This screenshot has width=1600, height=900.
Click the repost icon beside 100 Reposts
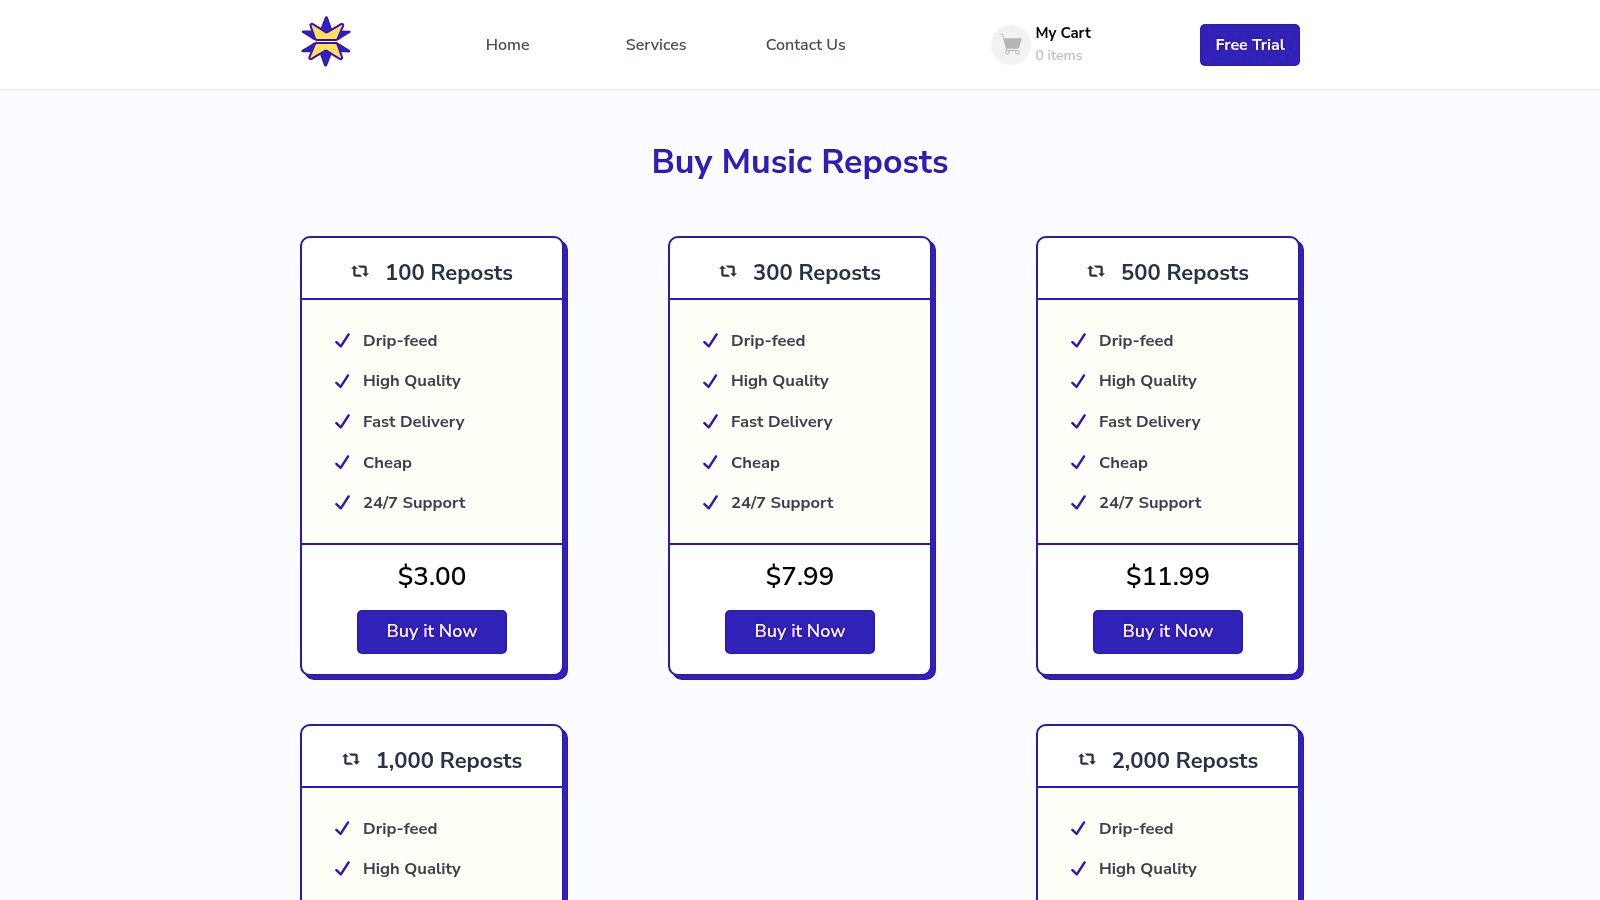360,272
